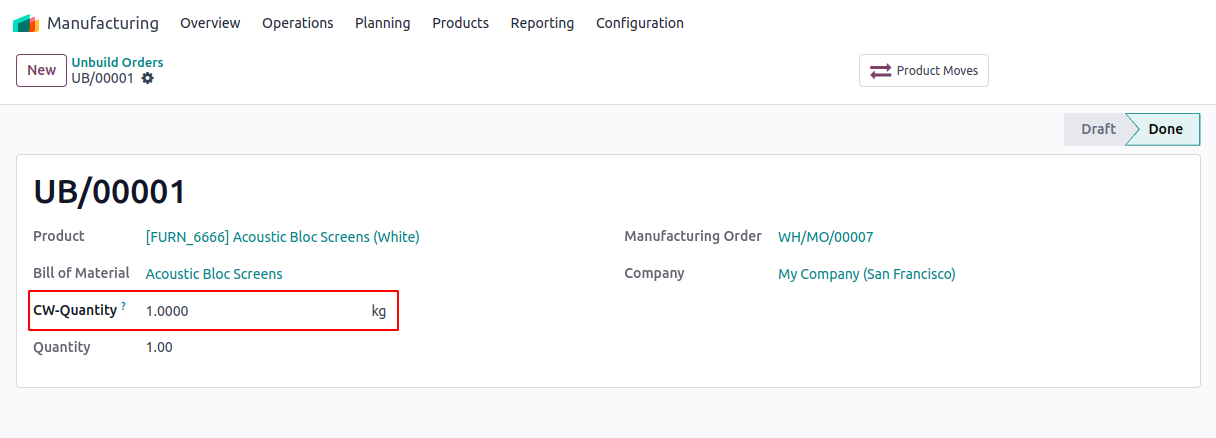Click the Manufacturing app logo icon

pos(26,23)
